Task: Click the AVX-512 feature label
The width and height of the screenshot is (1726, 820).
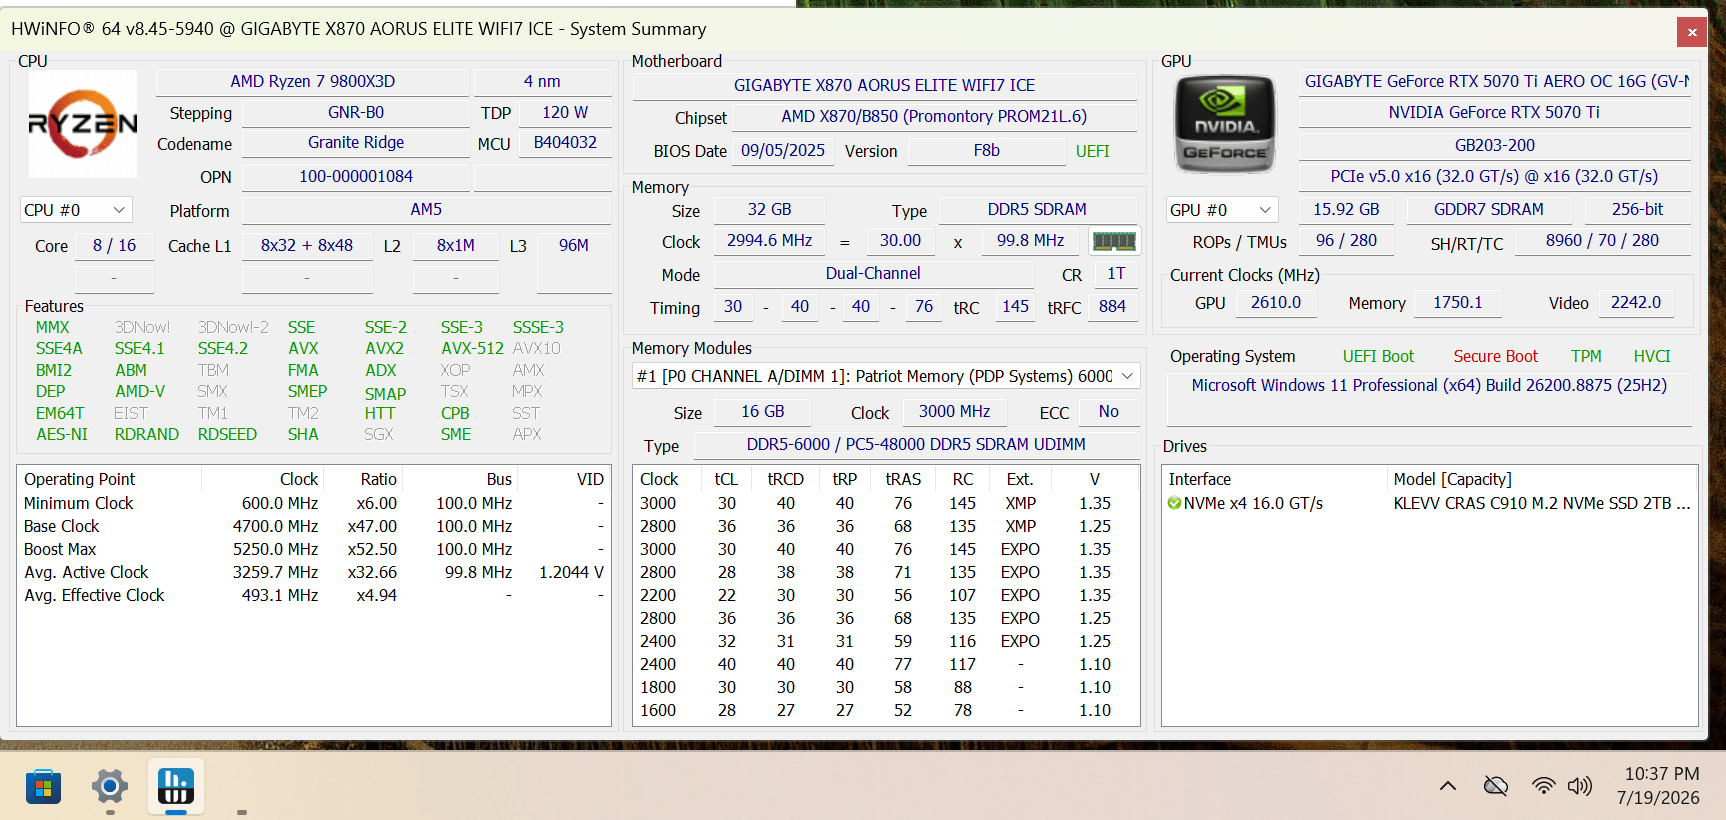Action: [472, 348]
